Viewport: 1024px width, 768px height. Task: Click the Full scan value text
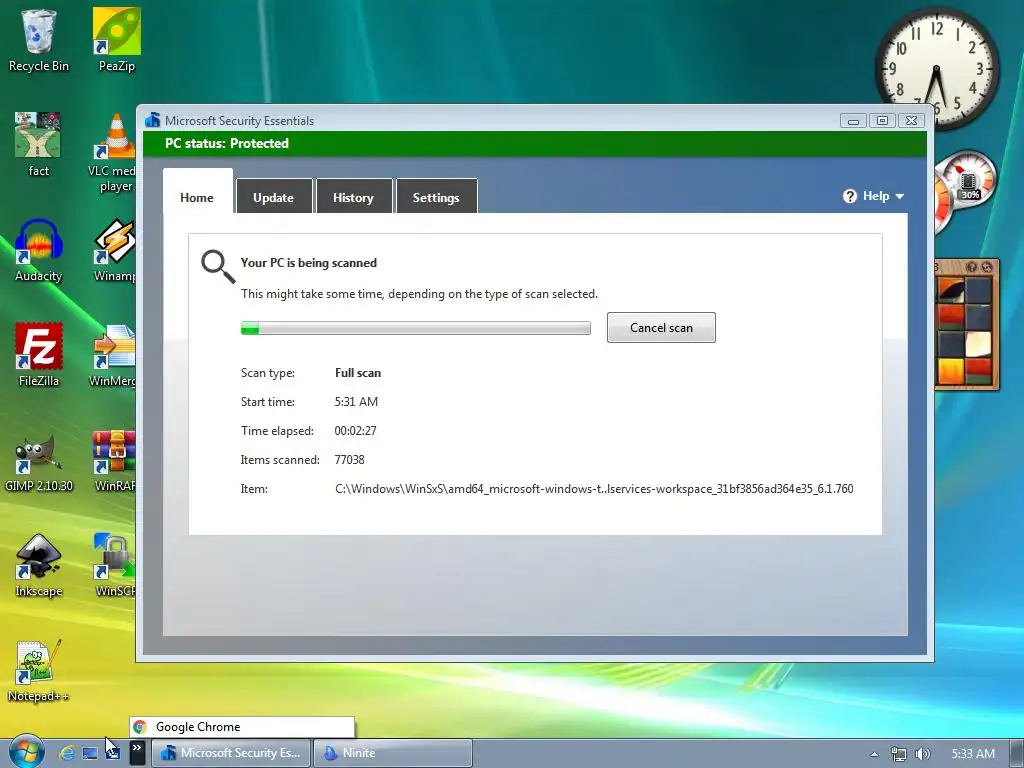click(358, 373)
